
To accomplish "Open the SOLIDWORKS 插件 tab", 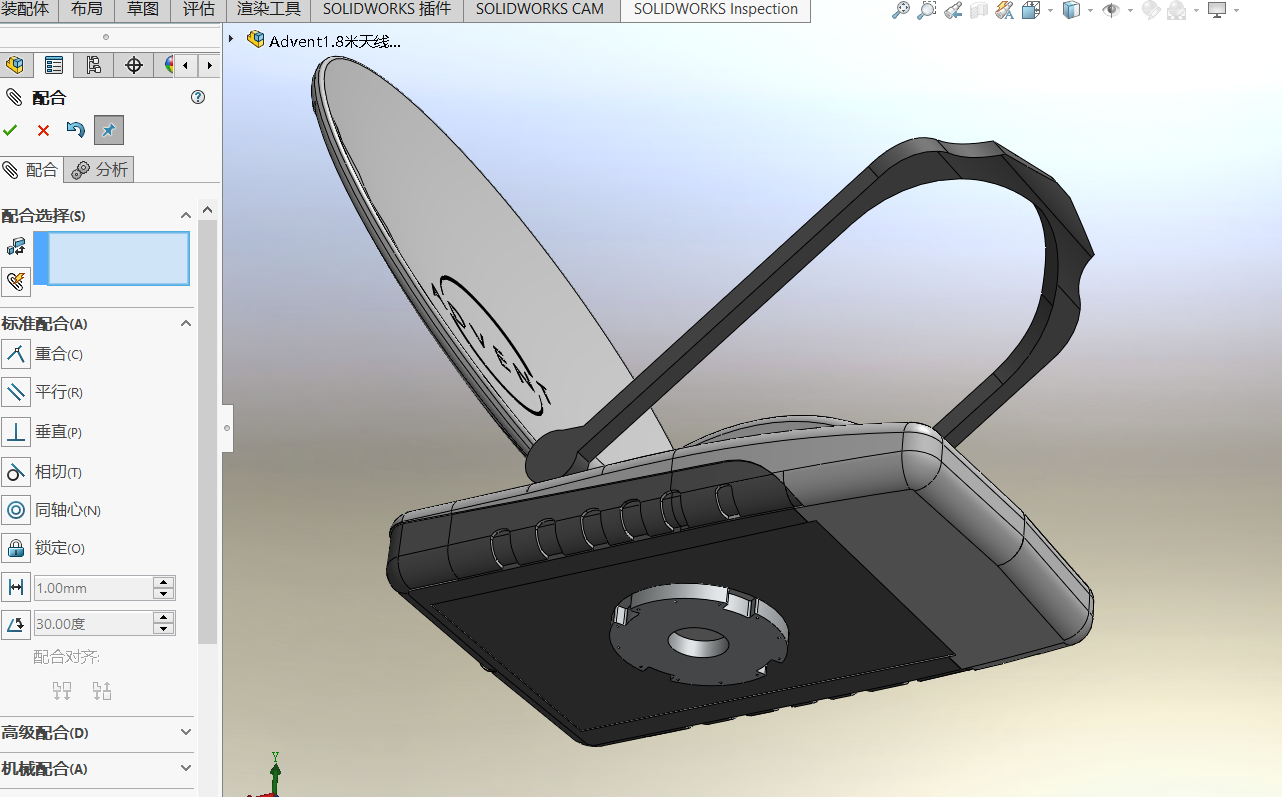I will click(x=387, y=10).
